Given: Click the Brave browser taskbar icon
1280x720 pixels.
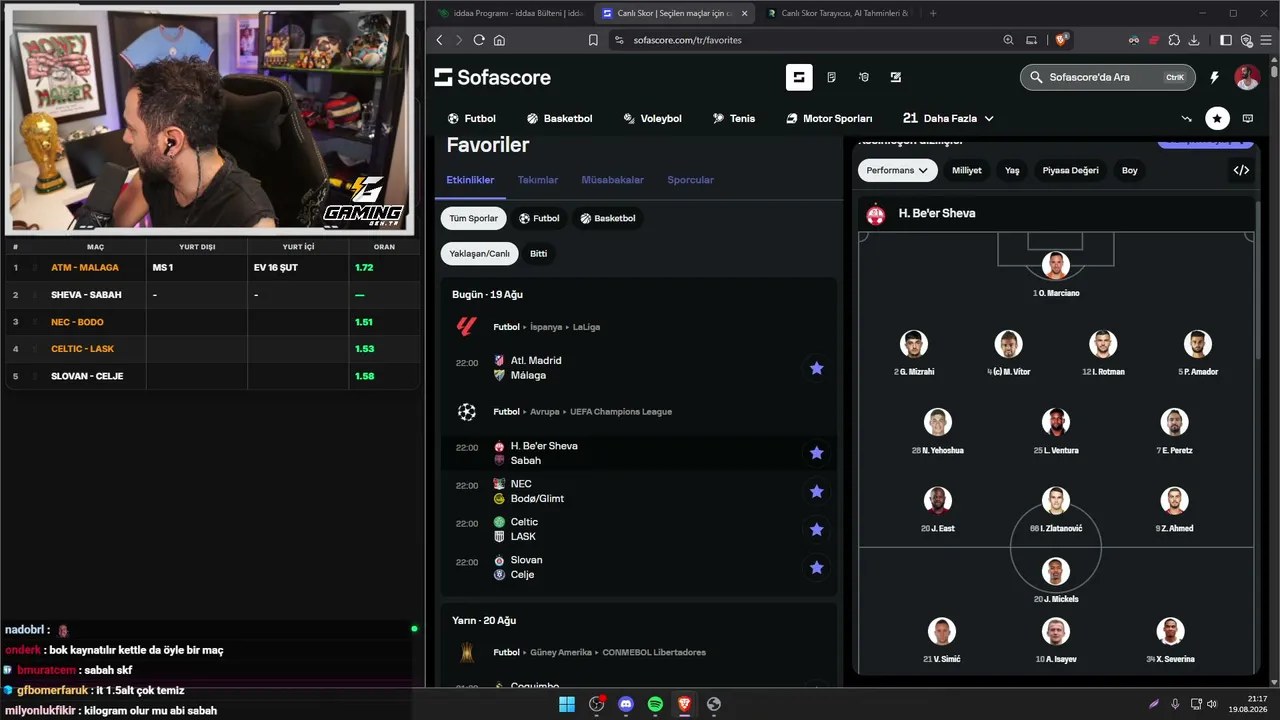Looking at the screenshot, I should point(684,704).
